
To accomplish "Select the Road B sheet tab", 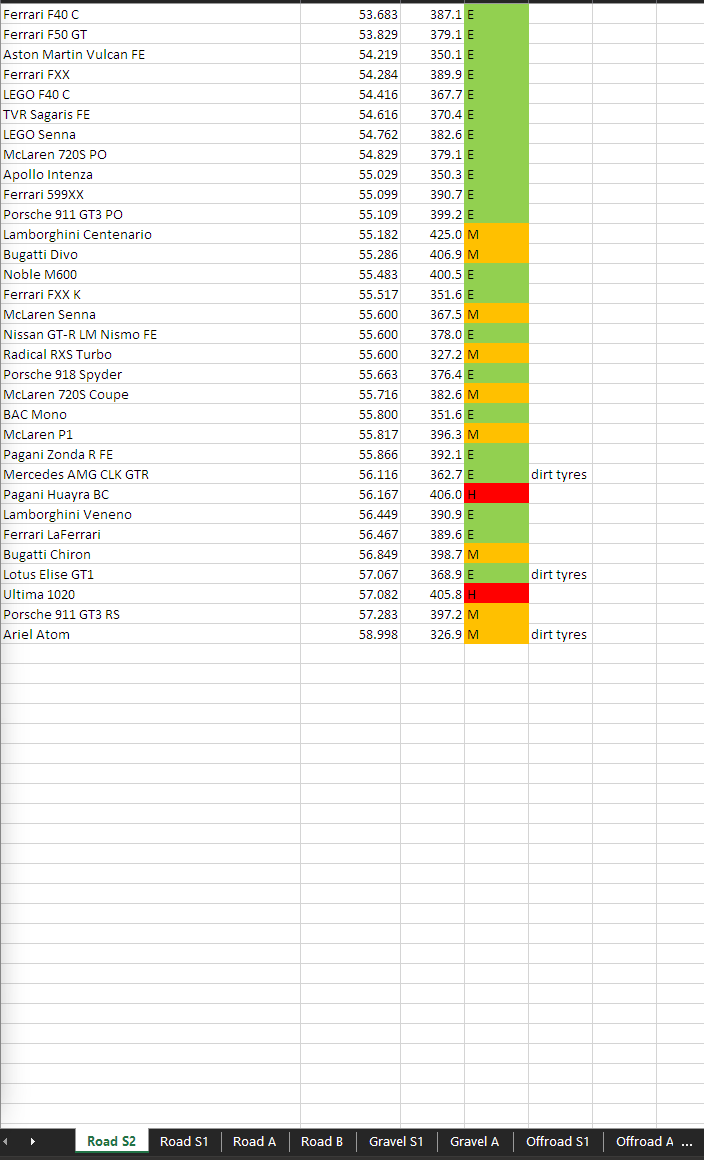I will tap(322, 1141).
